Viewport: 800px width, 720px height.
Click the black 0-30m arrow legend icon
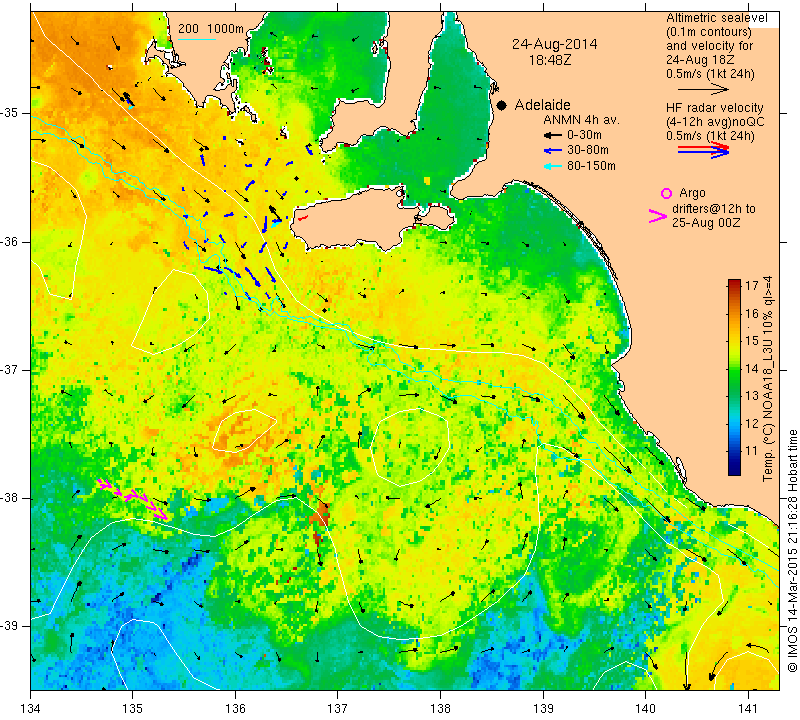553,135
